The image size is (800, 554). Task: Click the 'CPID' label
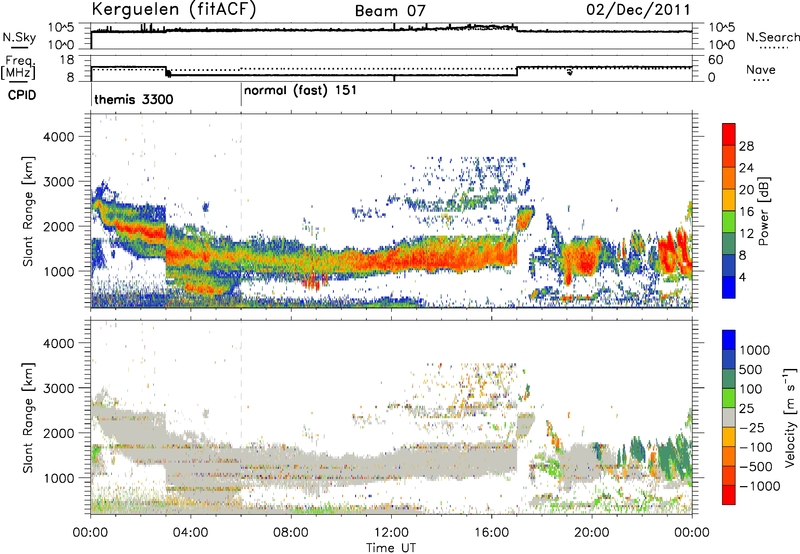[x=22, y=95]
